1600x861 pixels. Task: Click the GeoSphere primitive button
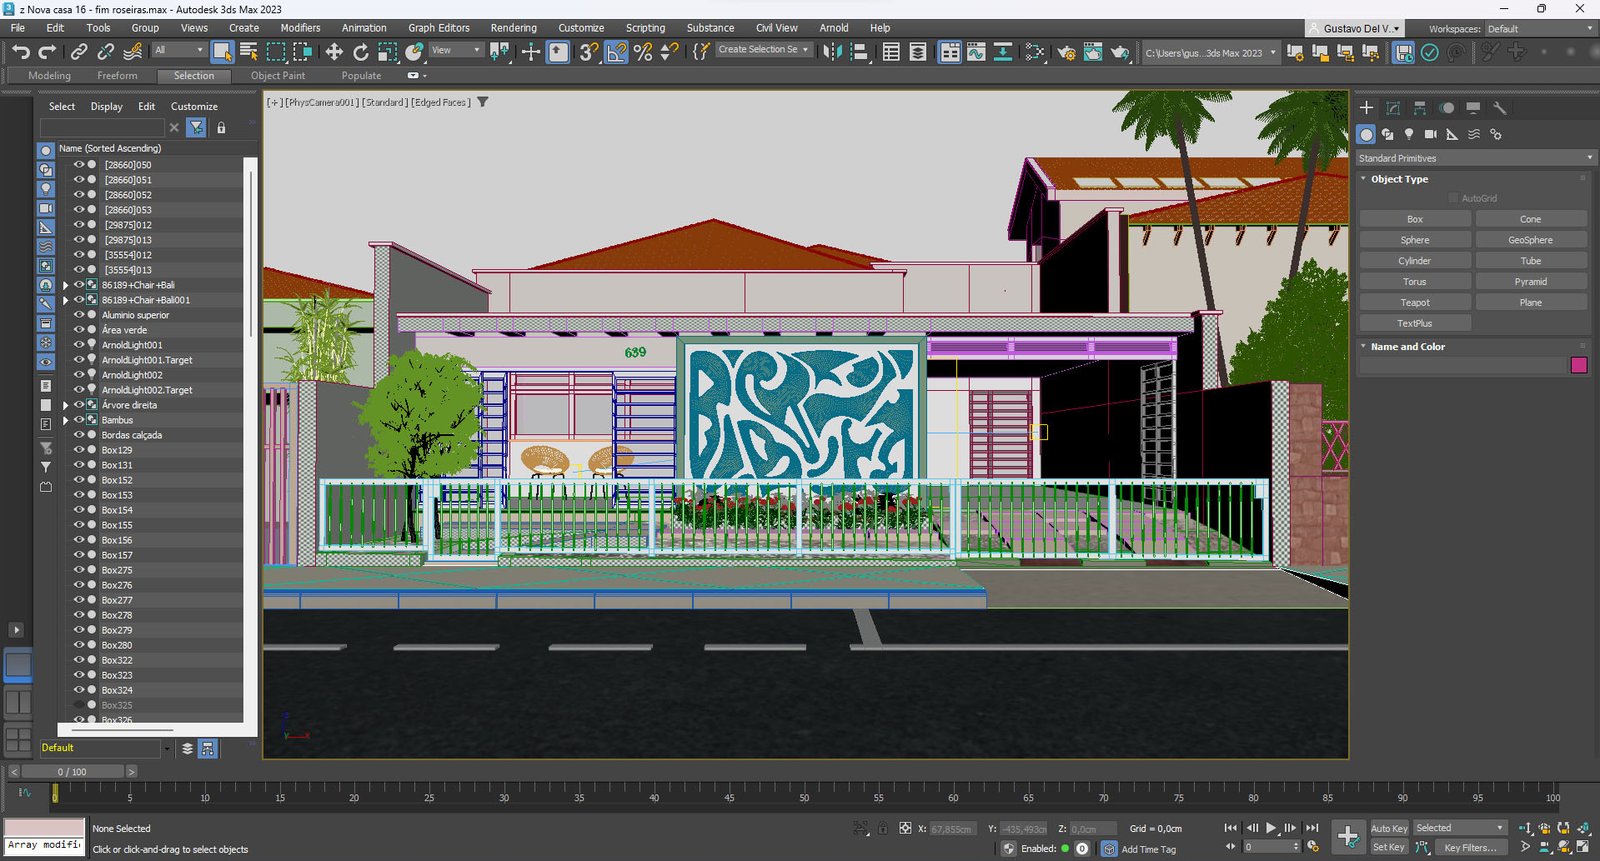[1530, 240]
